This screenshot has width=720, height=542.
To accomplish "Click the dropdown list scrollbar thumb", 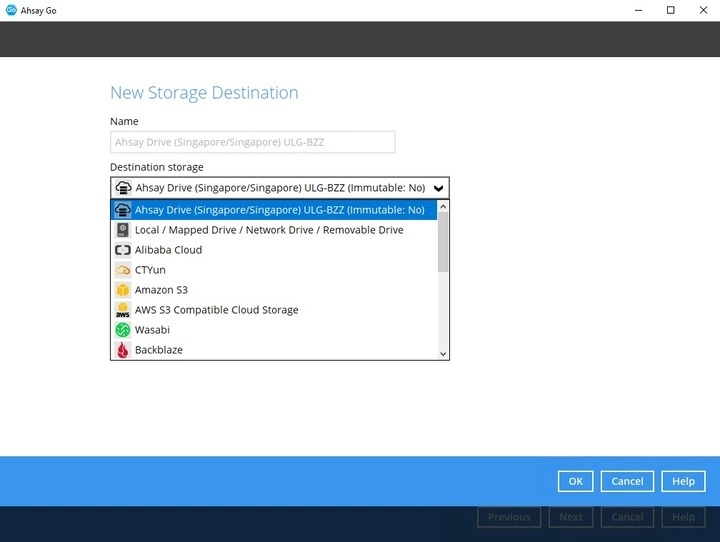I will [x=443, y=242].
